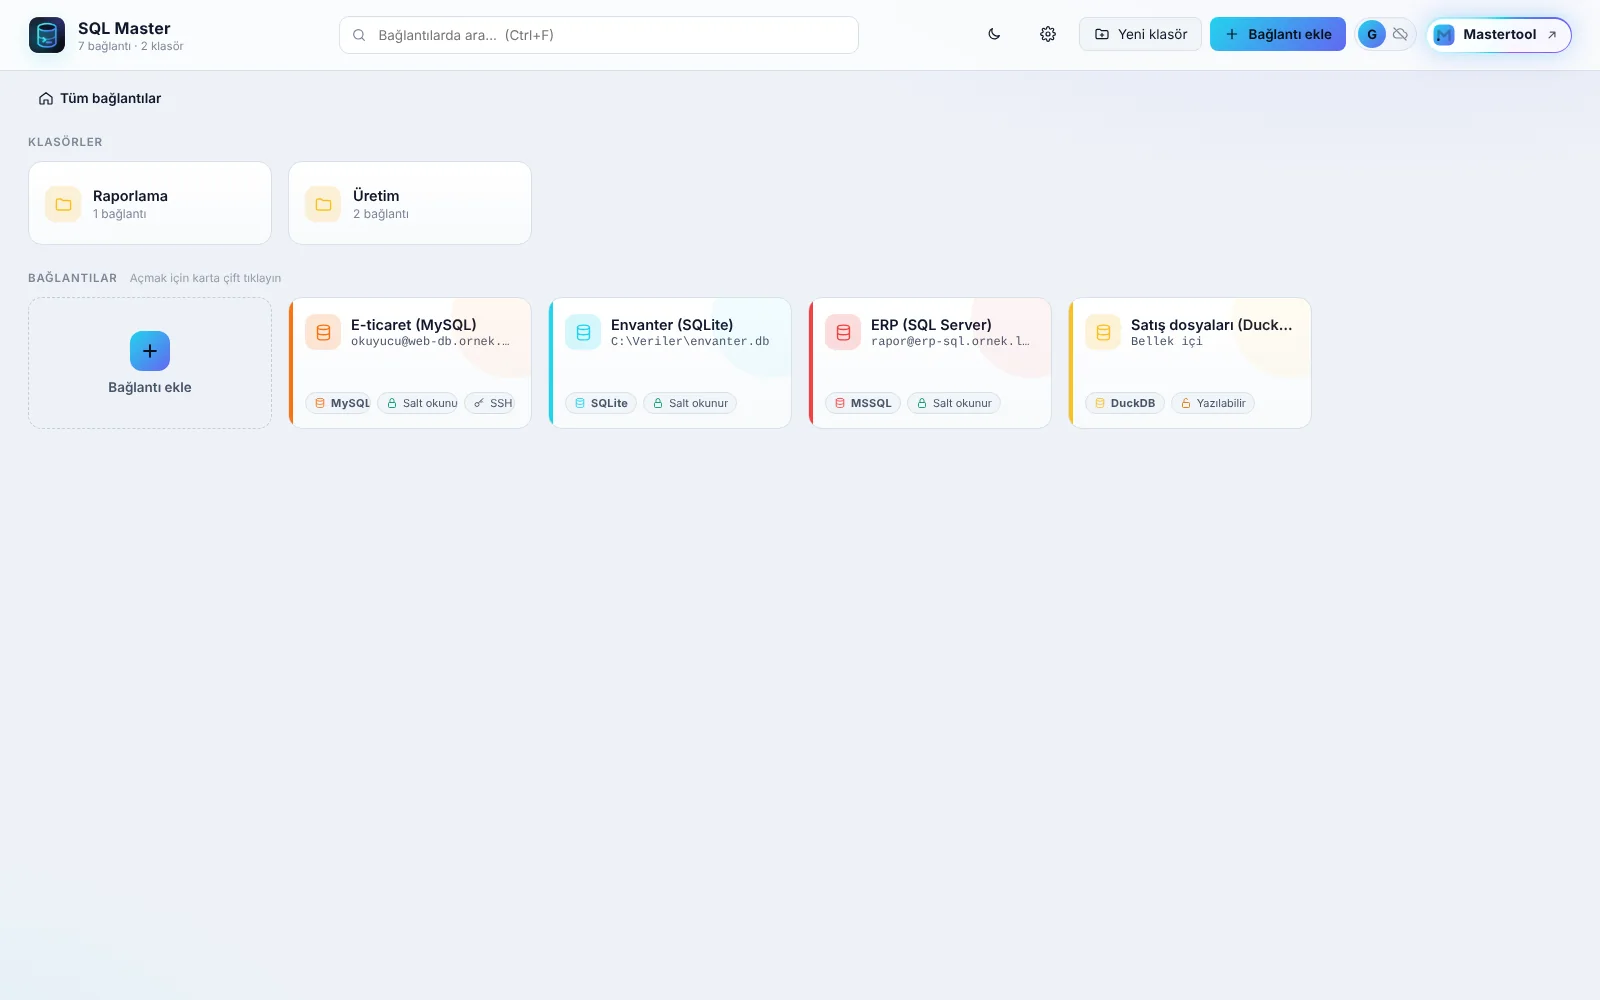
Task: Select the E-ticaret (MySQL) database icon
Action: [x=323, y=332]
